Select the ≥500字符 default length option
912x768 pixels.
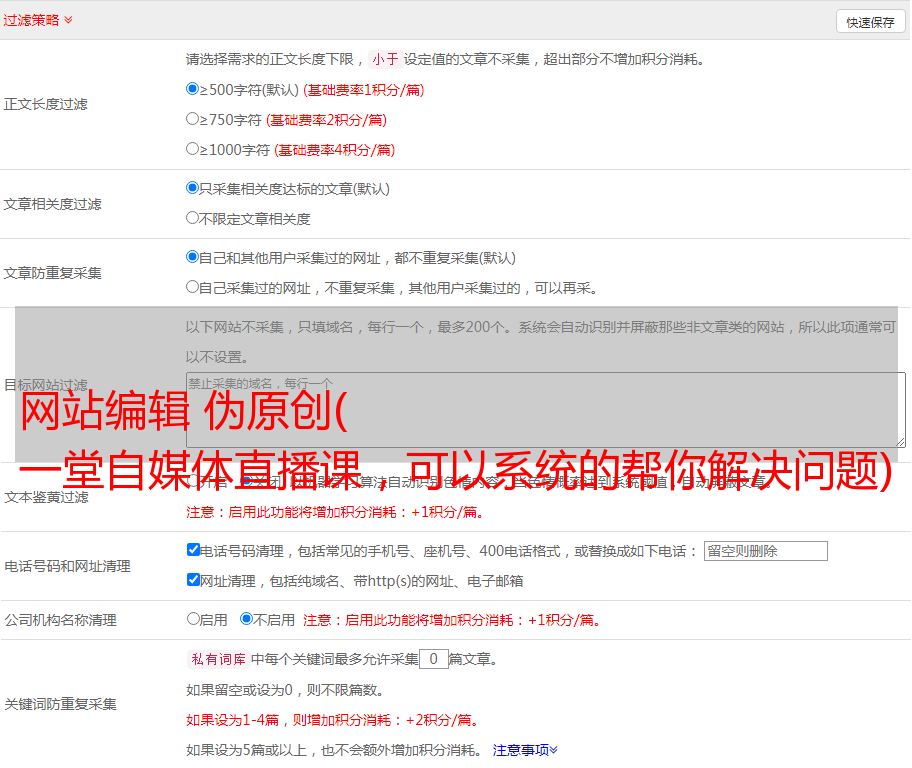[x=193, y=89]
